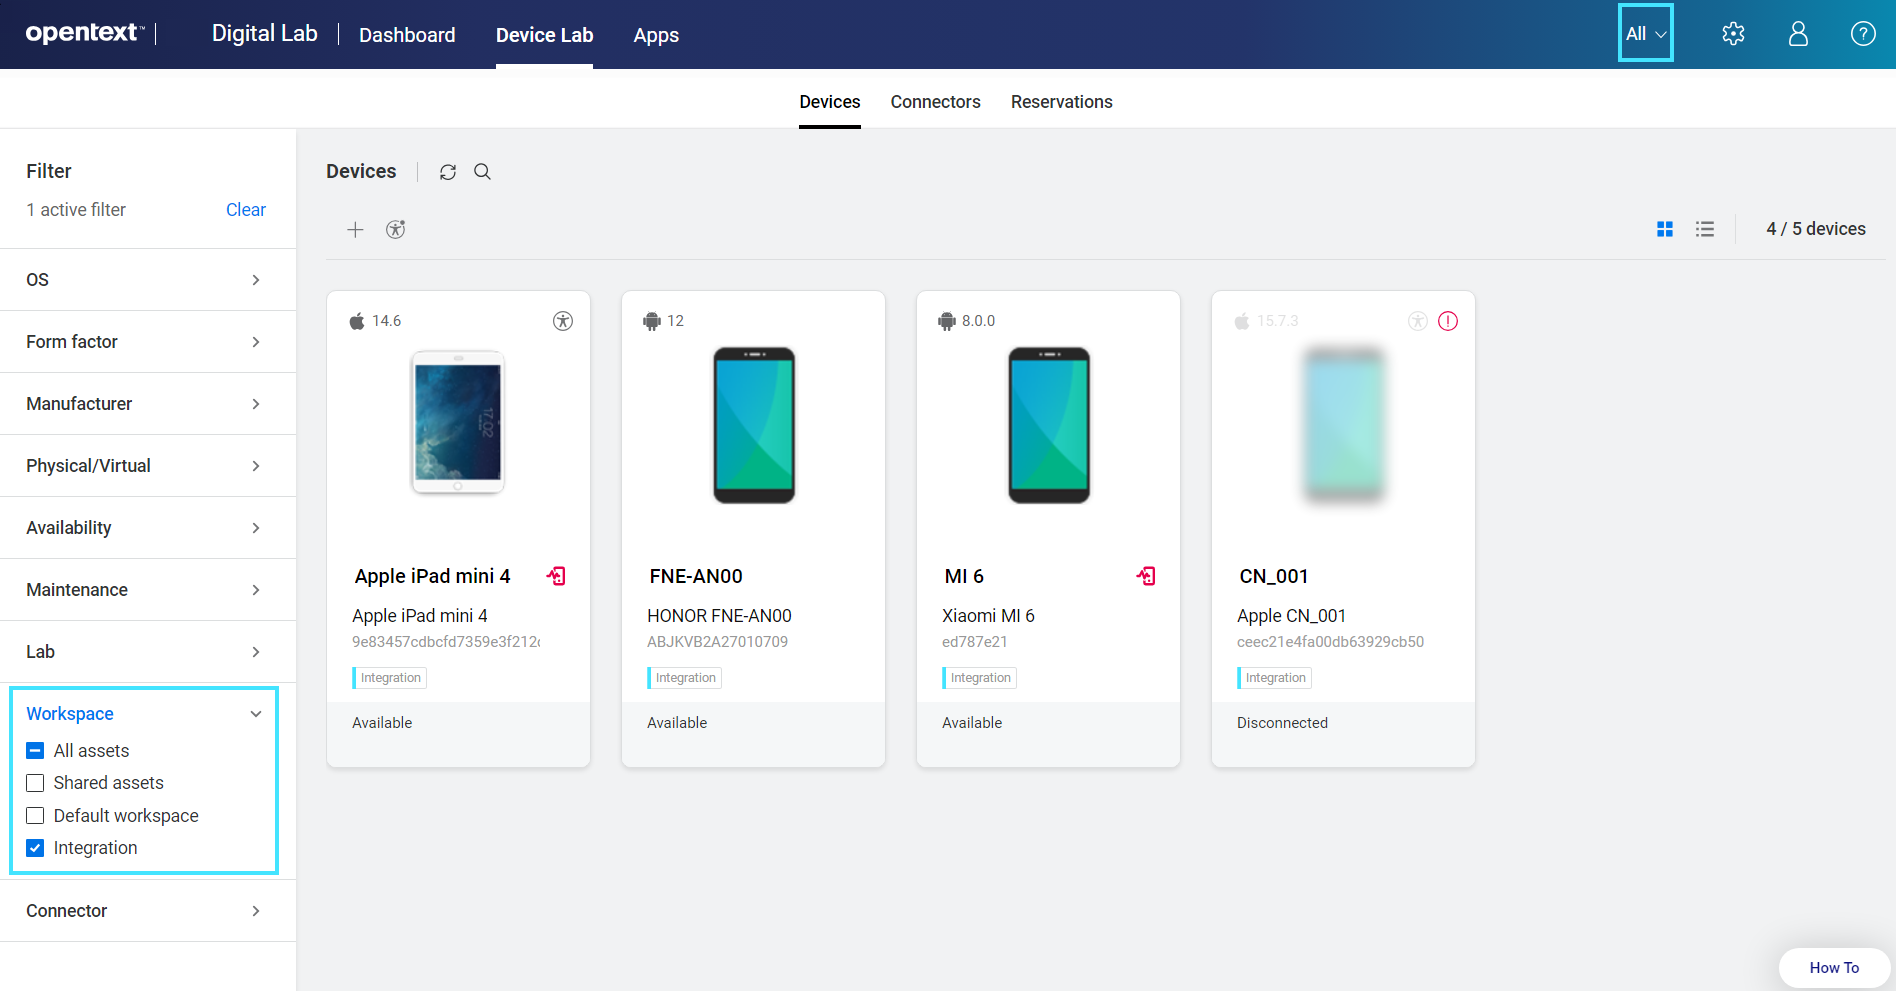Click the open-device icon beside MI 6
1896x991 pixels.
(x=1146, y=576)
